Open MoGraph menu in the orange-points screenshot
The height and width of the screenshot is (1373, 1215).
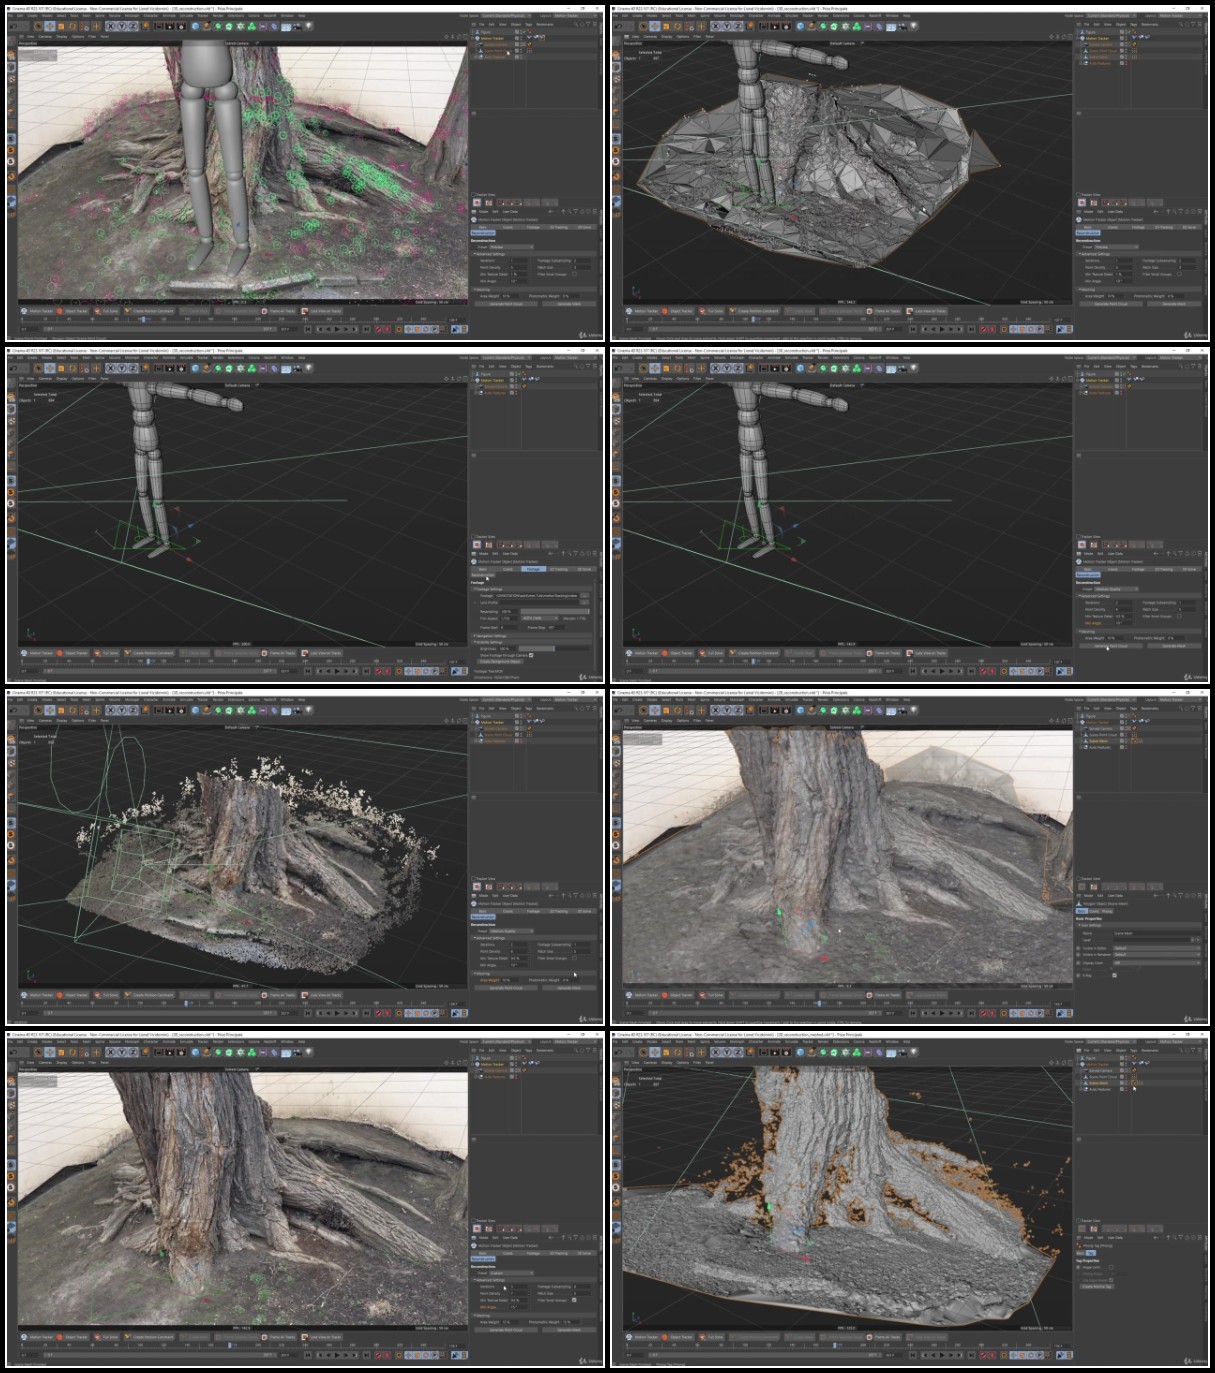tap(735, 1041)
